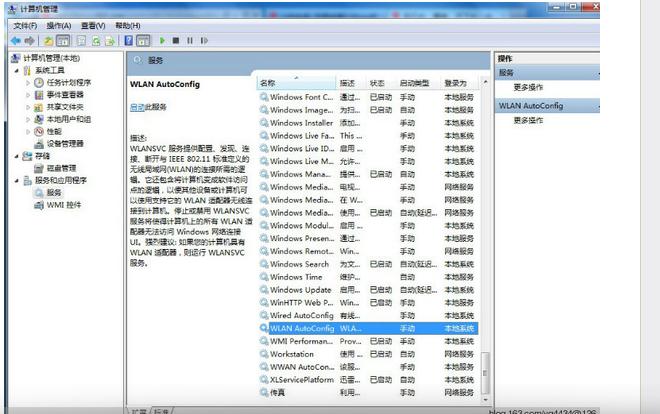Image resolution: width=660 pixels, height=414 pixels.
Task: Select the 事件查看器 icon in tree
Action: [x=39, y=95]
